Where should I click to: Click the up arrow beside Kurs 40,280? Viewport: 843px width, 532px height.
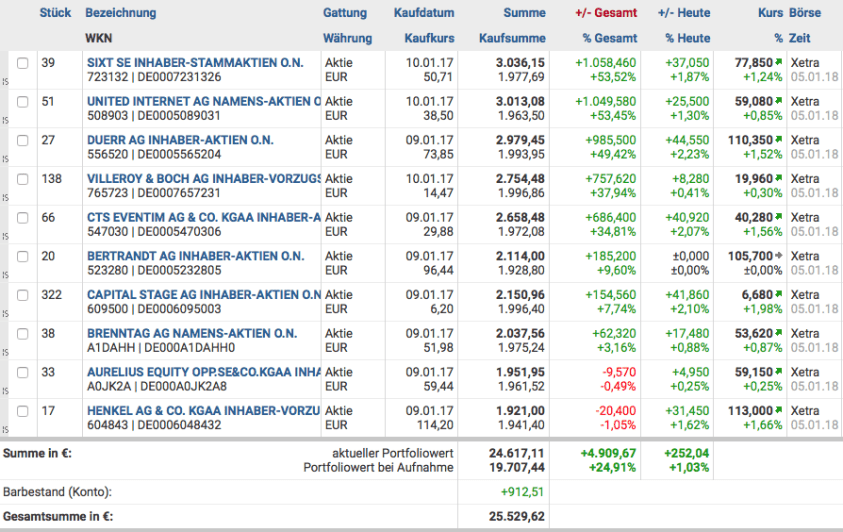[778, 217]
